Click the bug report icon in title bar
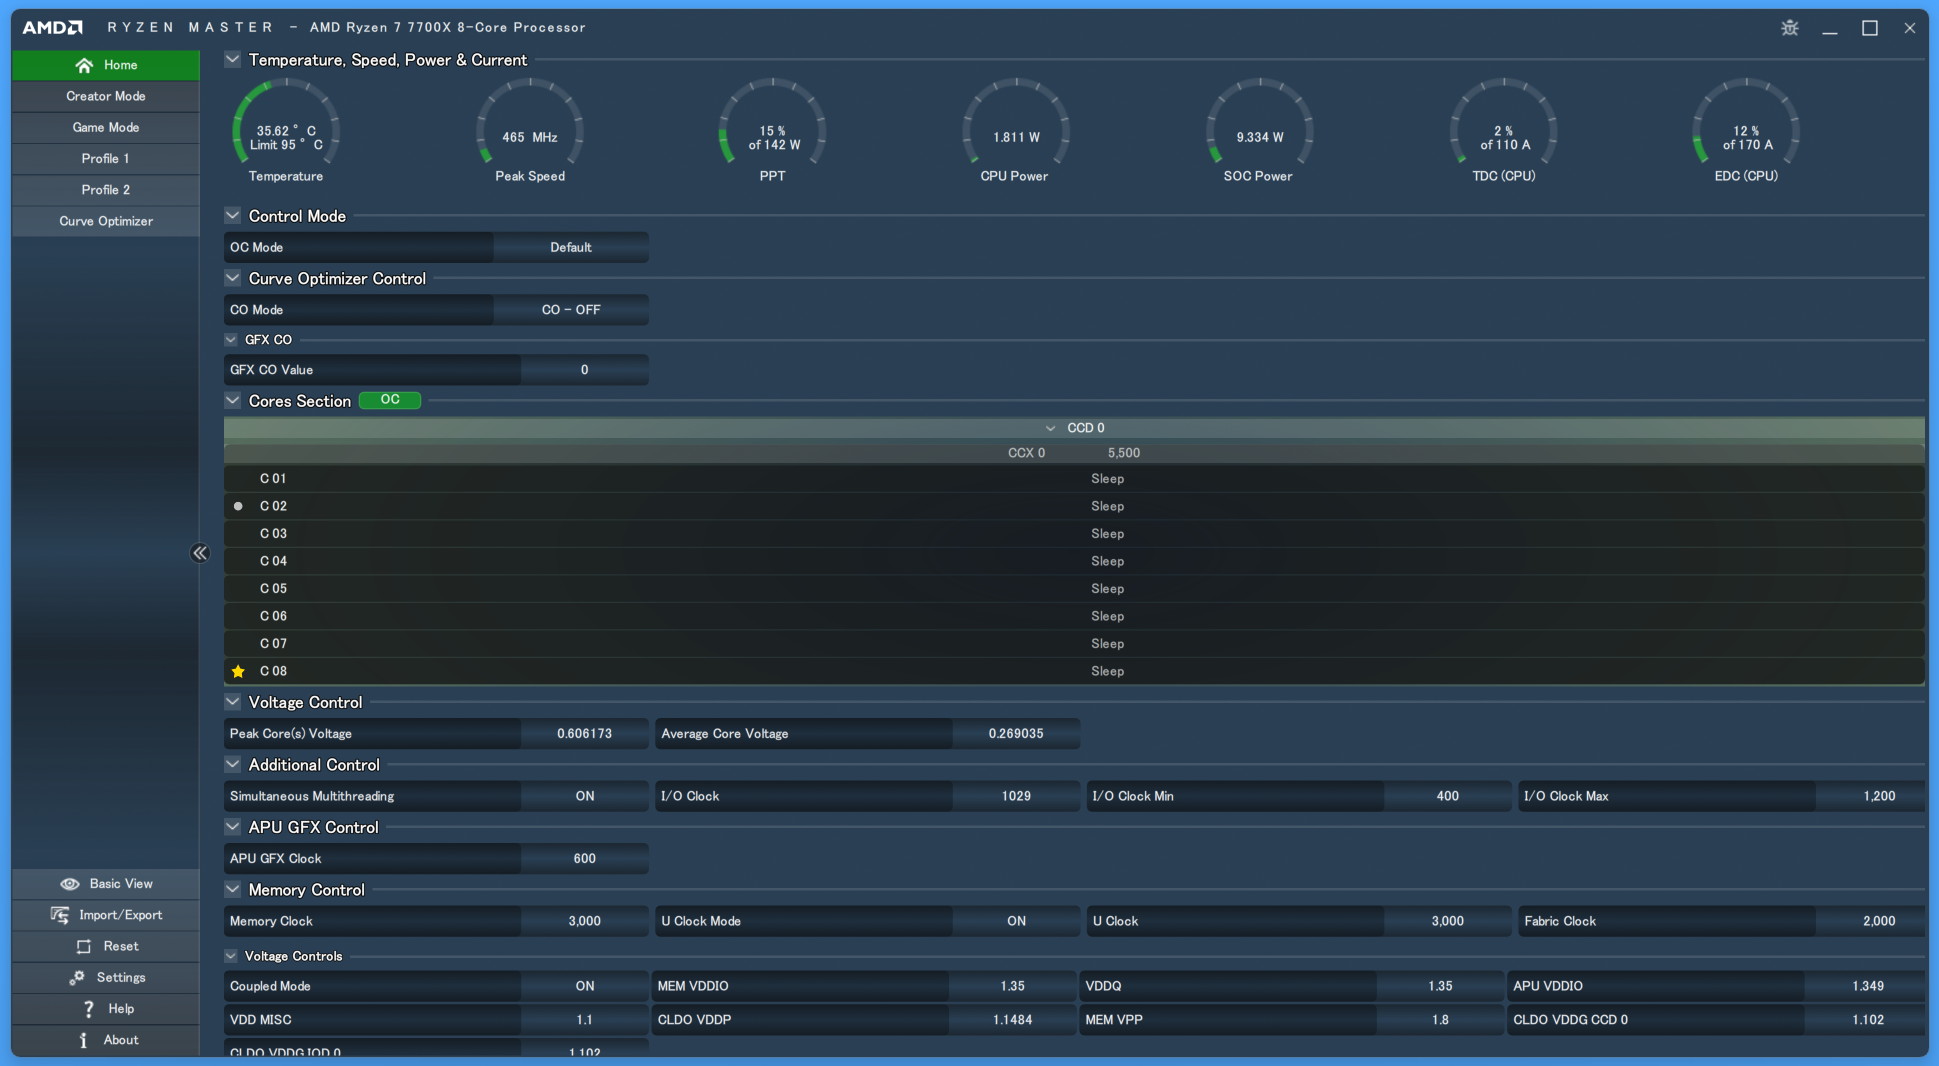This screenshot has width=1939, height=1066. pos(1790,28)
